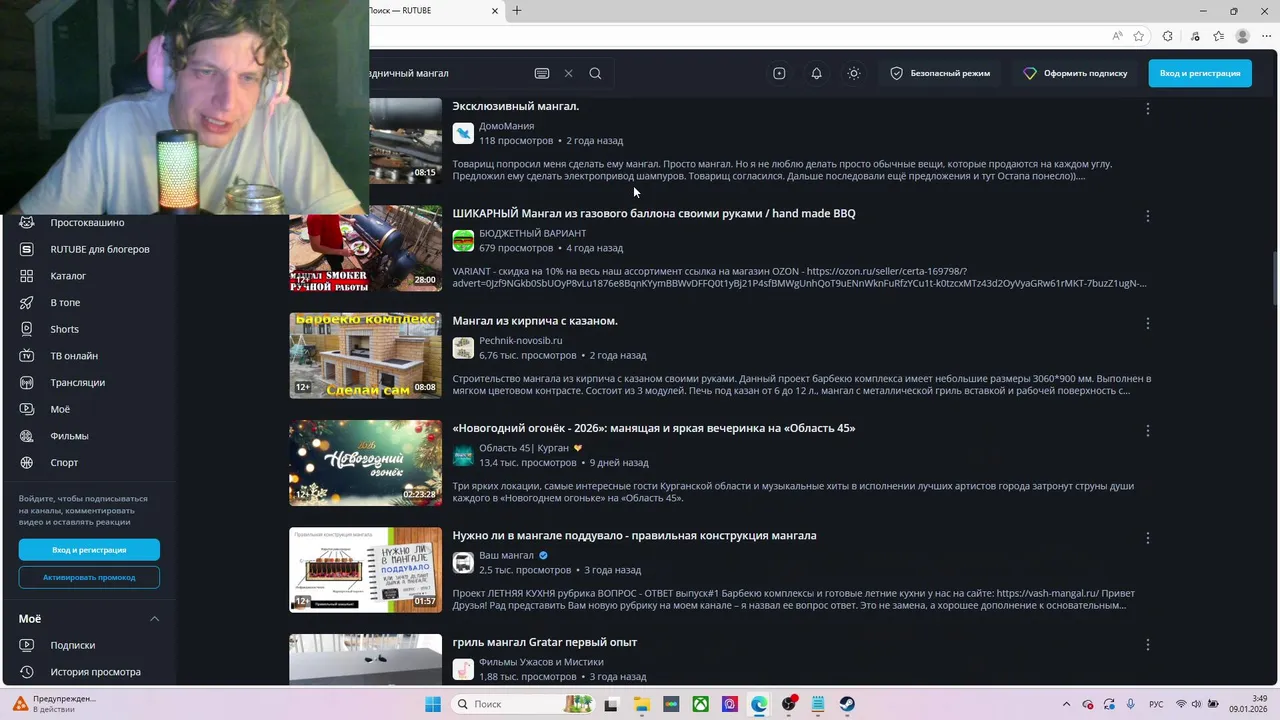Open options menu for Новогодний огонёк video
This screenshot has width=1280, height=720.
point(1147,430)
